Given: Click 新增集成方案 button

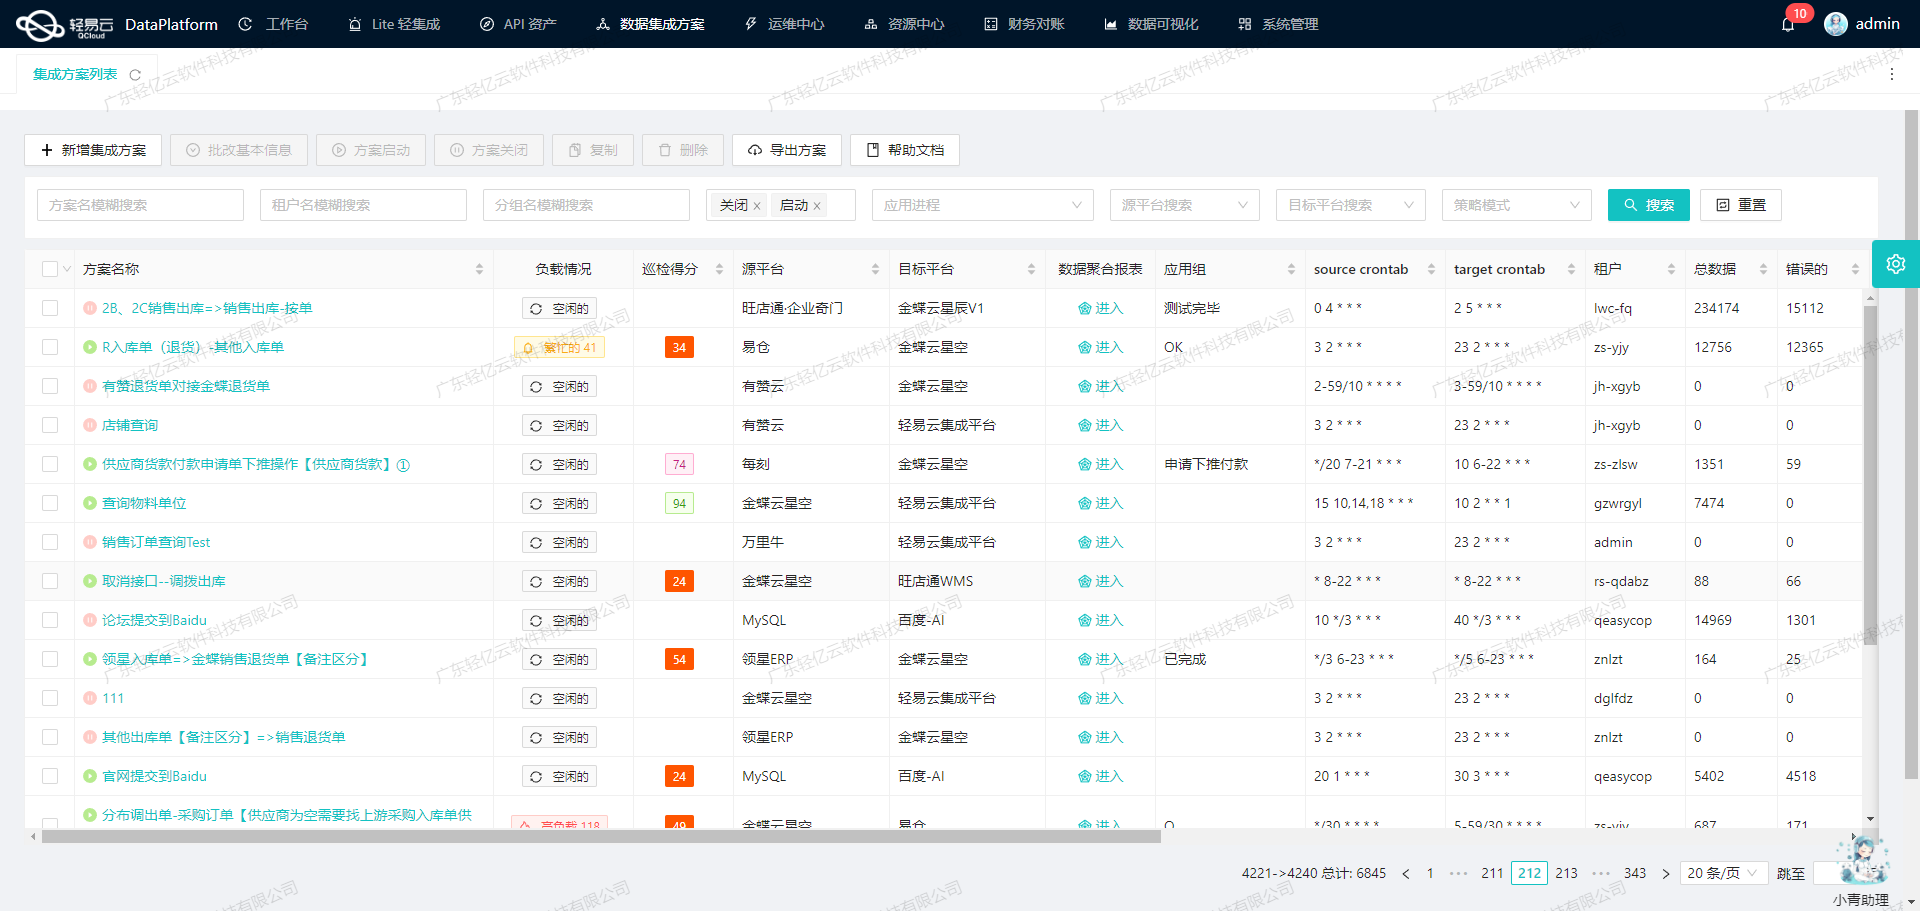Looking at the screenshot, I should [93, 150].
